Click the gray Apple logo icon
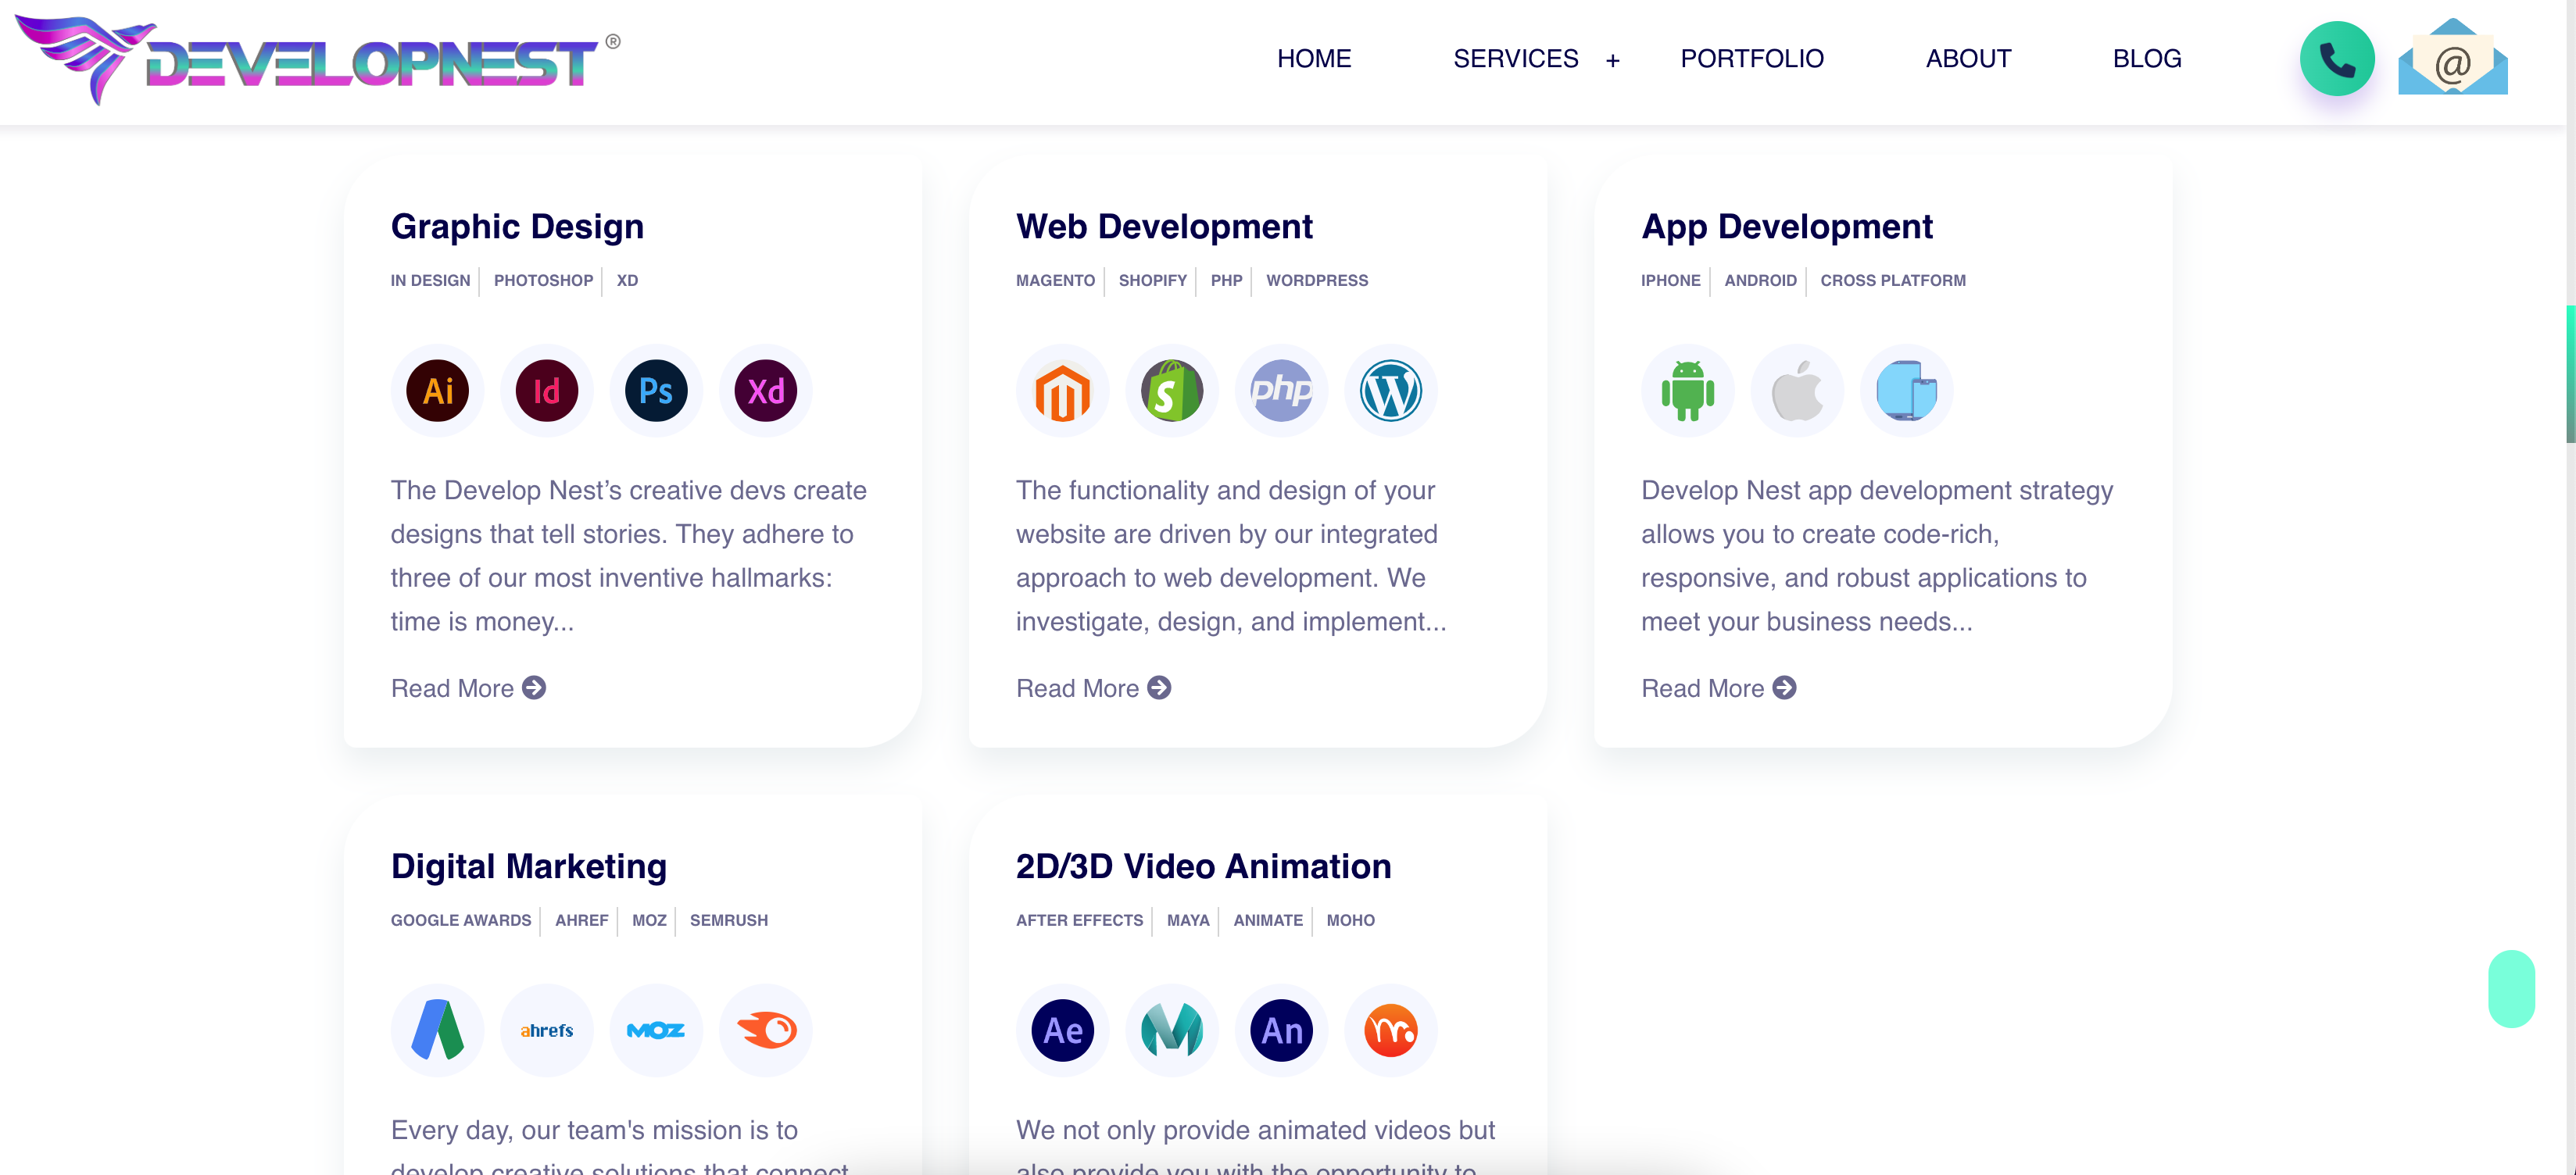Viewport: 2576px width, 1175px height. pyautogui.click(x=1797, y=391)
